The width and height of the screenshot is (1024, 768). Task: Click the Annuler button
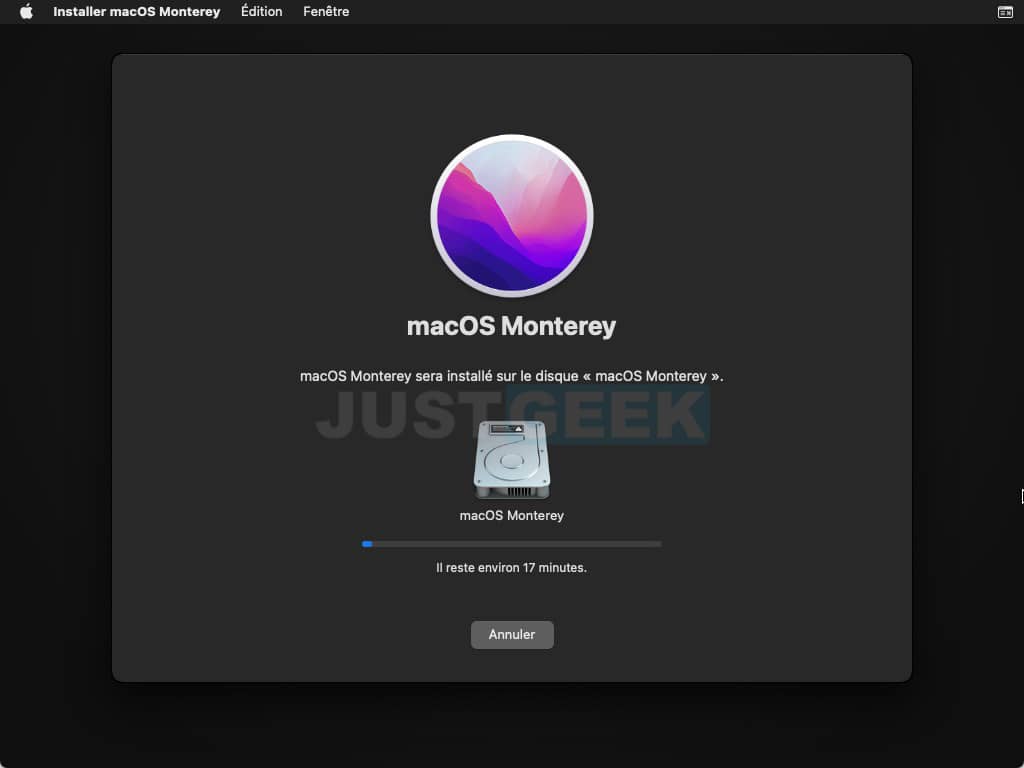tap(512, 635)
